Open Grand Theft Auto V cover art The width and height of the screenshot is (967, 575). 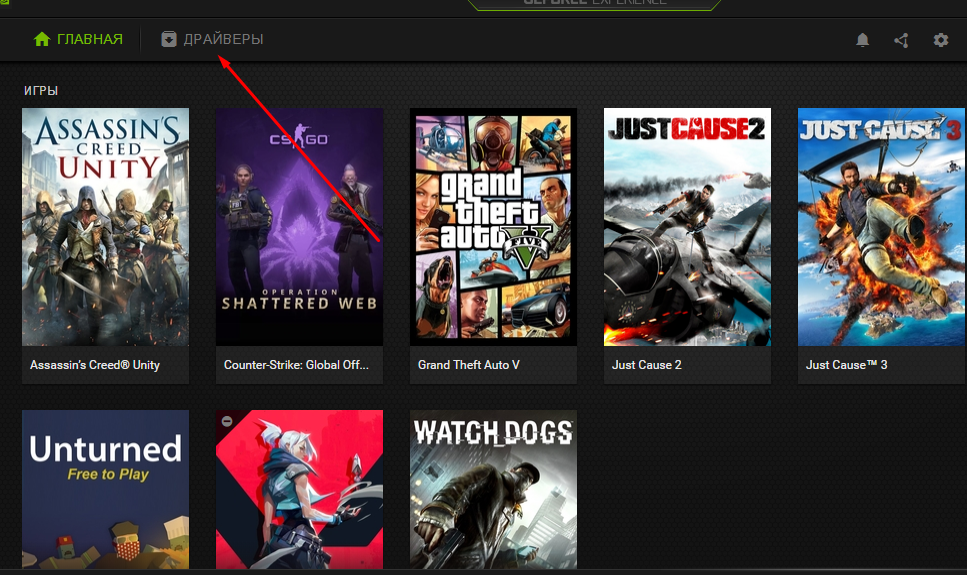(493, 227)
